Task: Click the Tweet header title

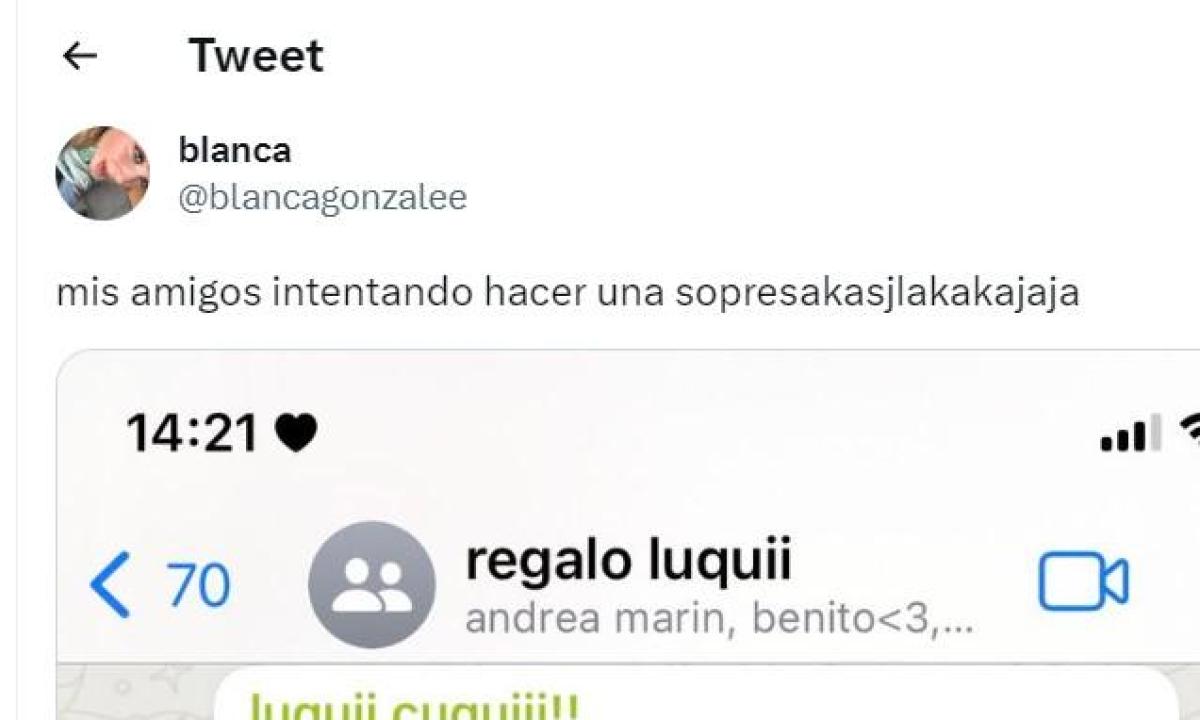Action: tap(256, 56)
